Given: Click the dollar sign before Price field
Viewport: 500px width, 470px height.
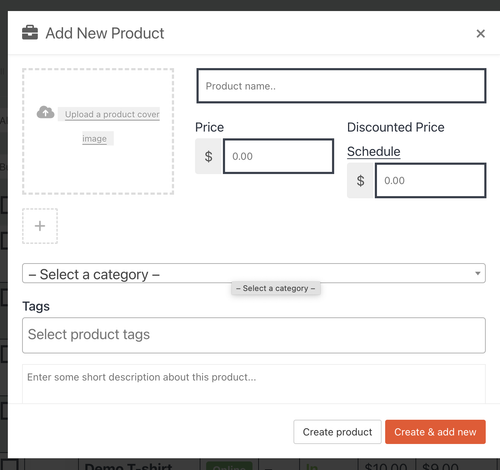Looking at the screenshot, I should coord(209,156).
